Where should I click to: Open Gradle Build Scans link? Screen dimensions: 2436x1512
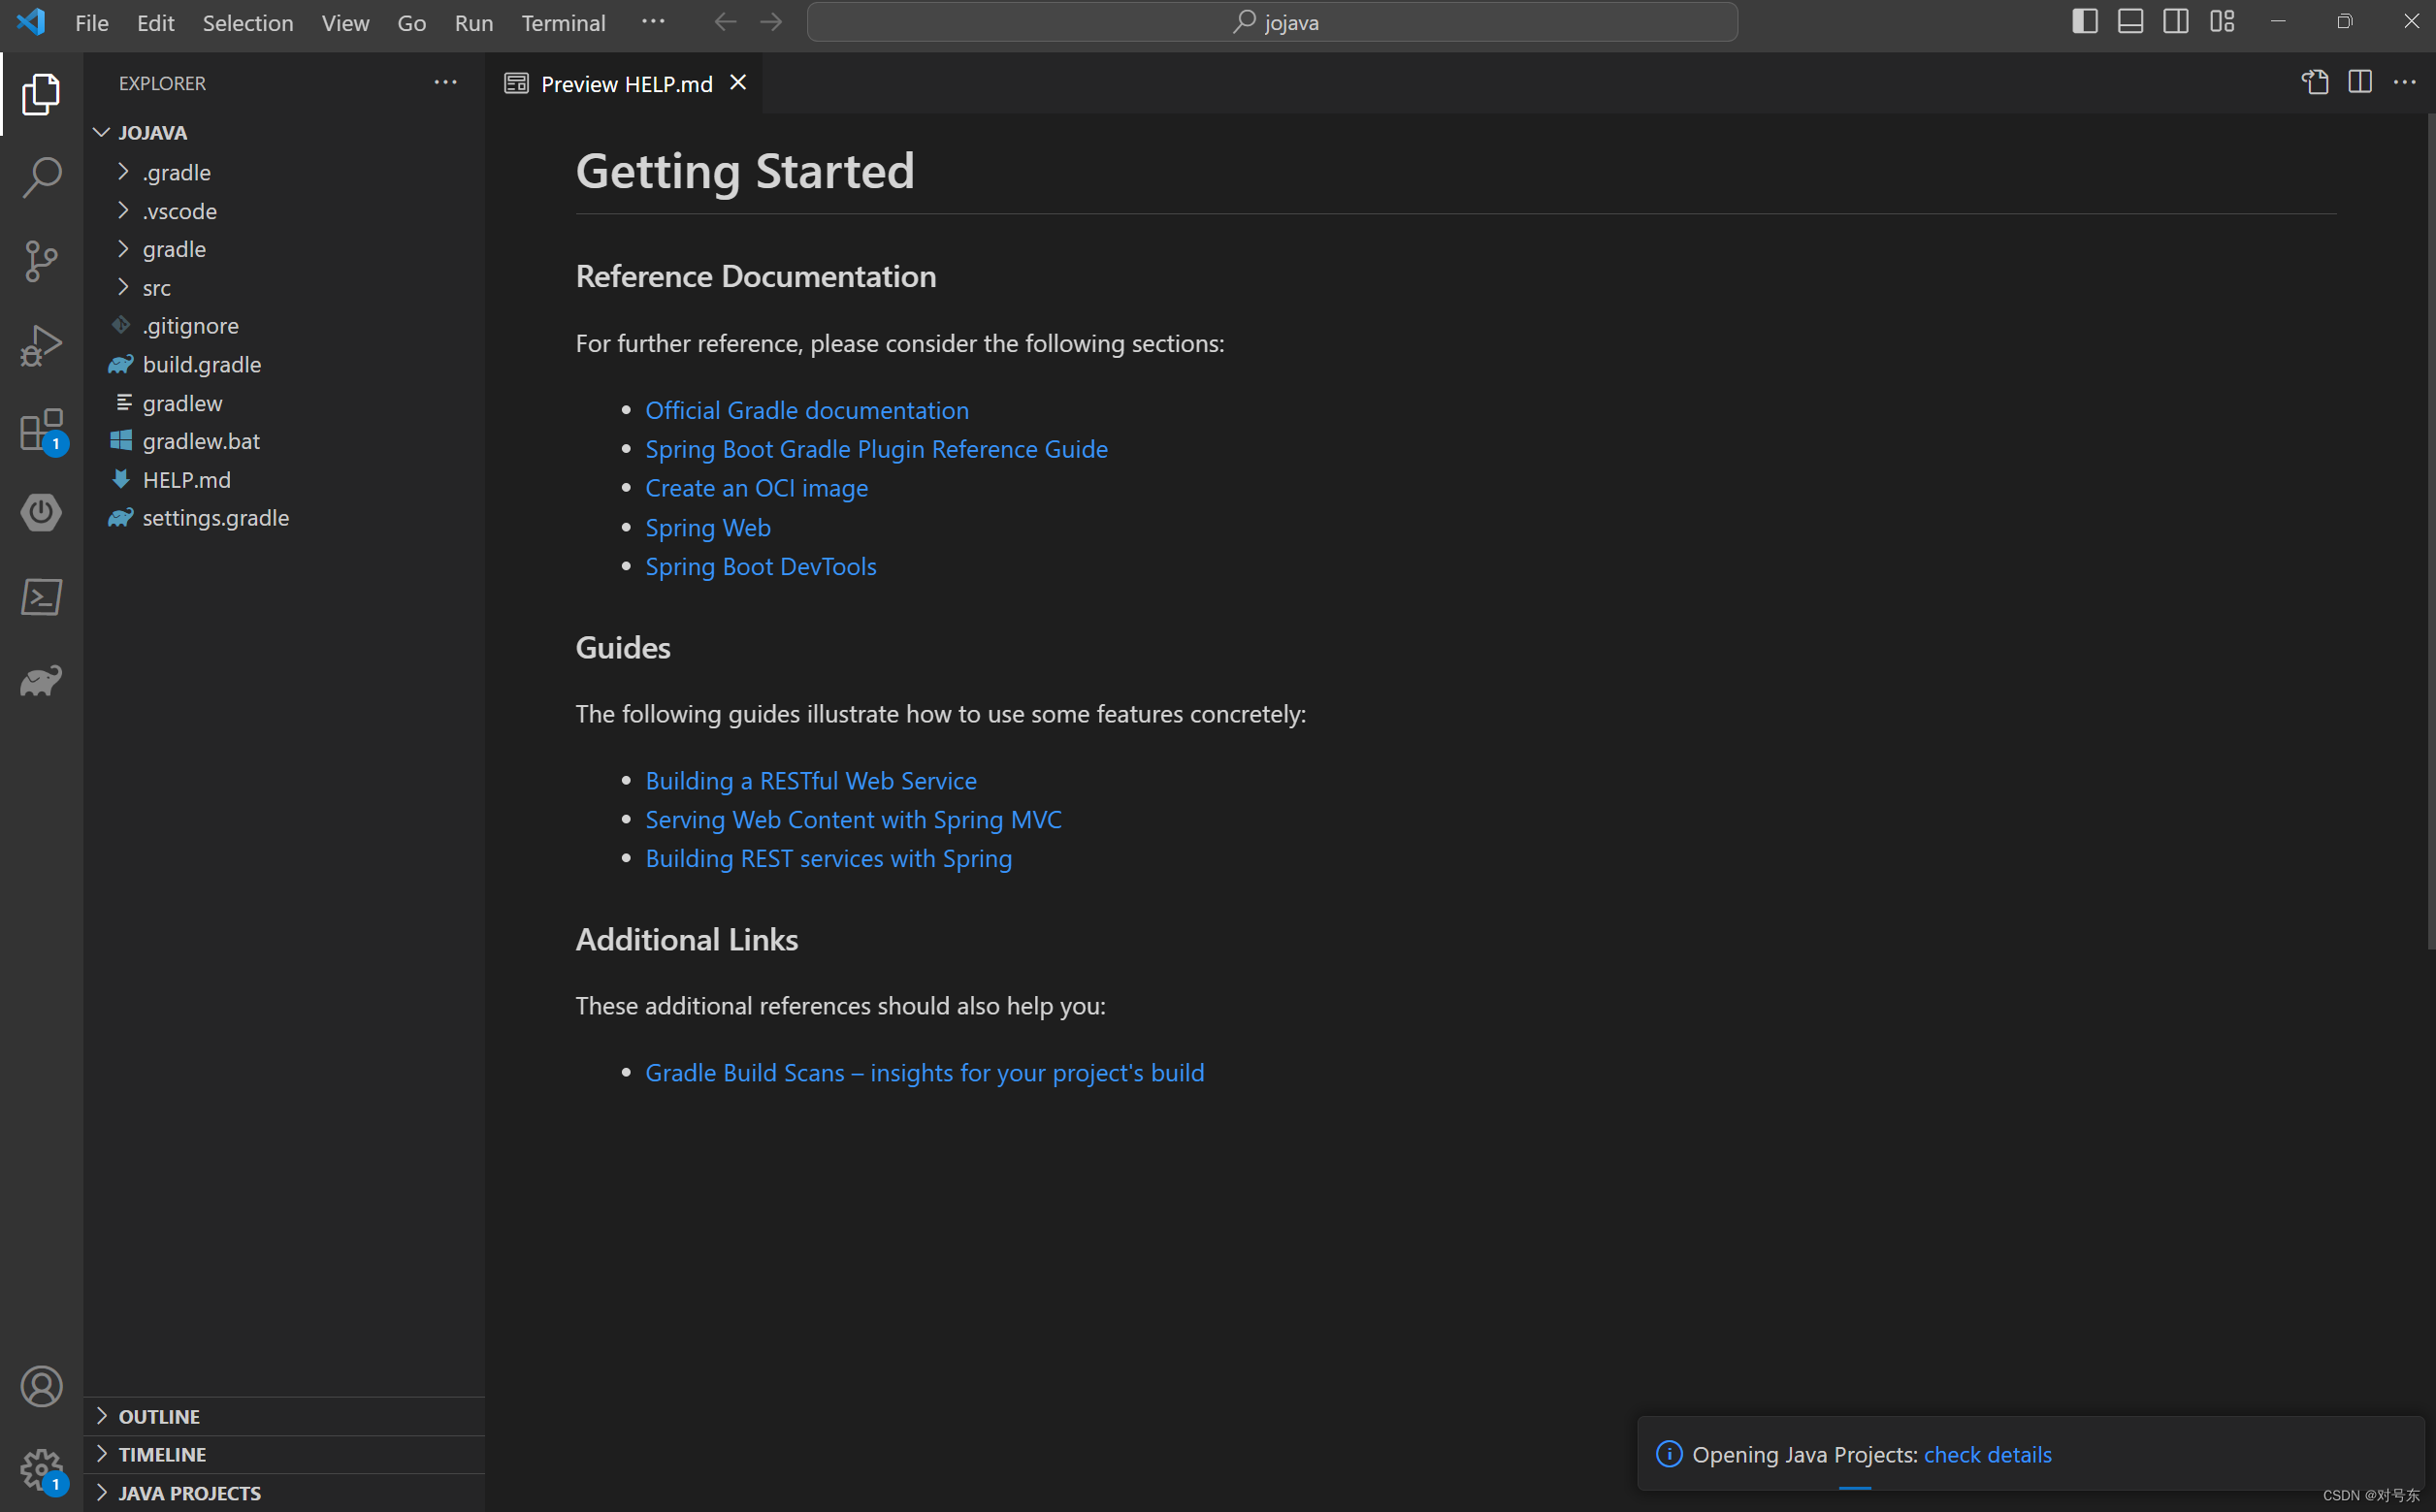click(924, 1072)
